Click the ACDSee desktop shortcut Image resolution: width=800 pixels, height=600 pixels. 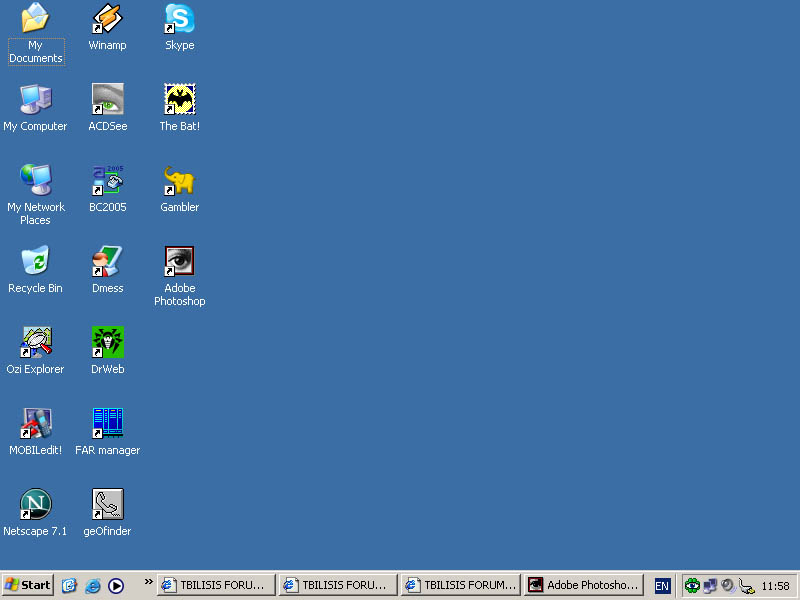click(x=107, y=108)
